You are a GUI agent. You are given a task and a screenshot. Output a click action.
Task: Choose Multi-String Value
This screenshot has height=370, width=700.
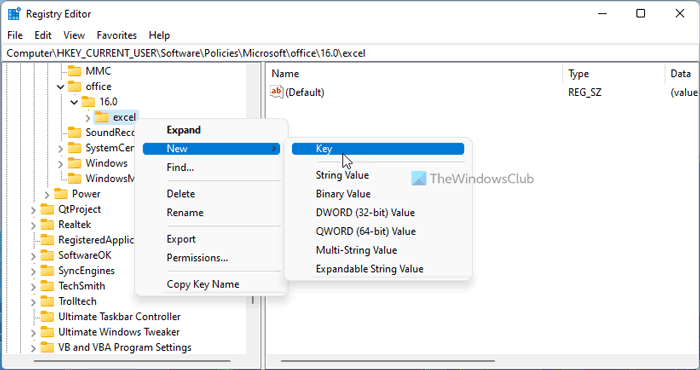(356, 250)
